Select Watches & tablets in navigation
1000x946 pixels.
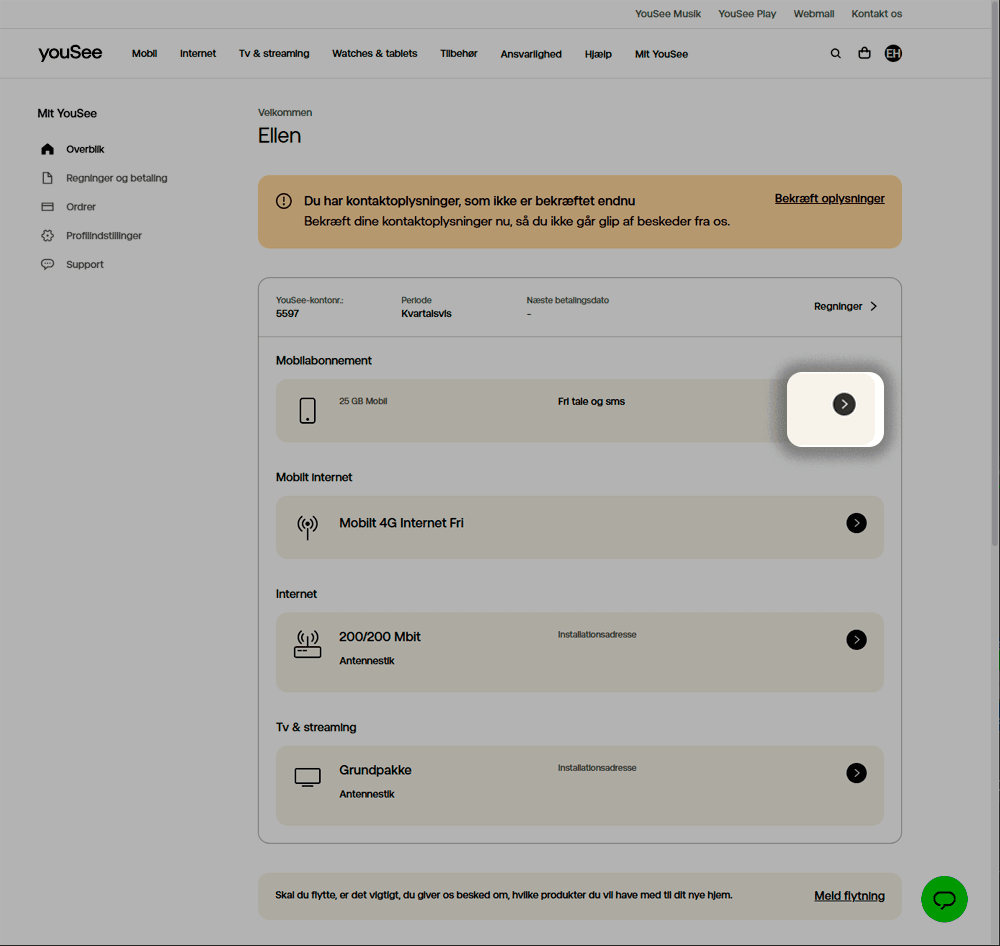point(375,54)
